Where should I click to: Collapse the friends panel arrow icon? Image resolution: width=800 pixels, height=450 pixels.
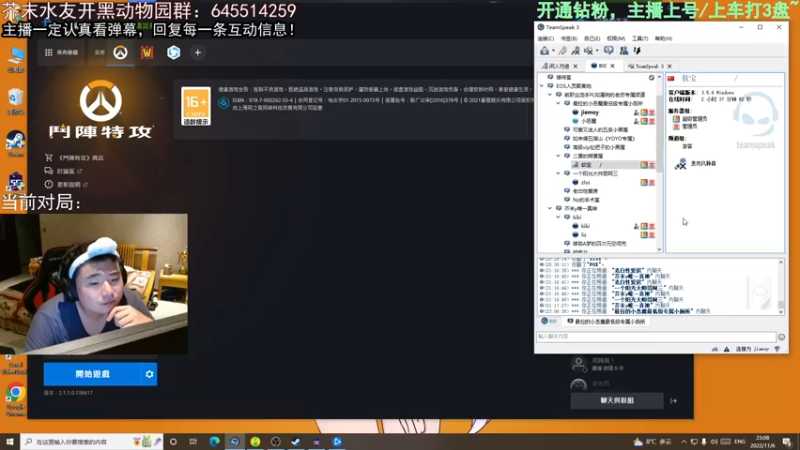click(673, 401)
